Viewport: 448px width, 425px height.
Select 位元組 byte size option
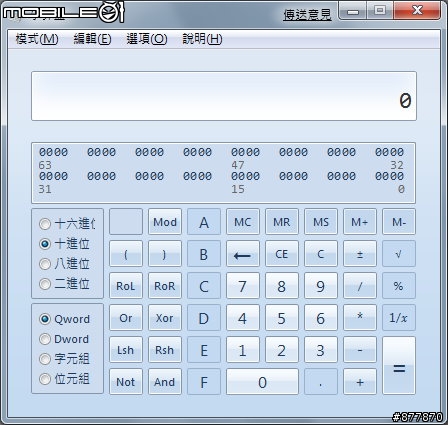[45, 379]
